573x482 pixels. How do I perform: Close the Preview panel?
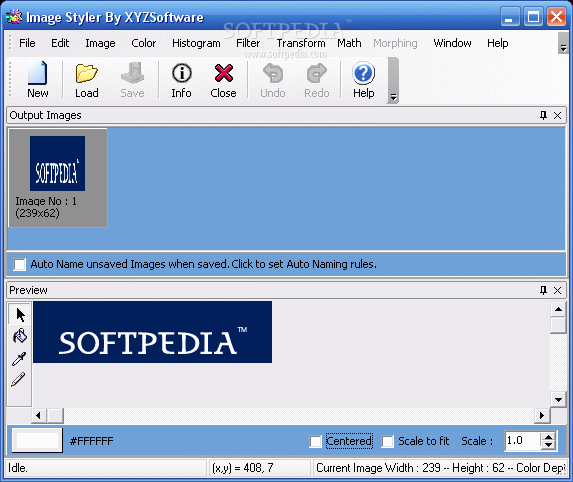557,290
